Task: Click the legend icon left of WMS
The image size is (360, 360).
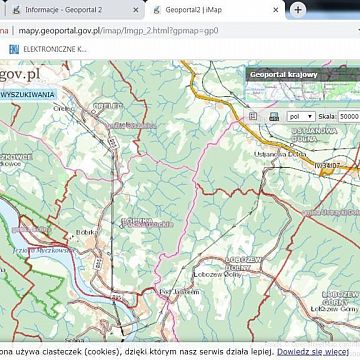Action: (x=253, y=116)
